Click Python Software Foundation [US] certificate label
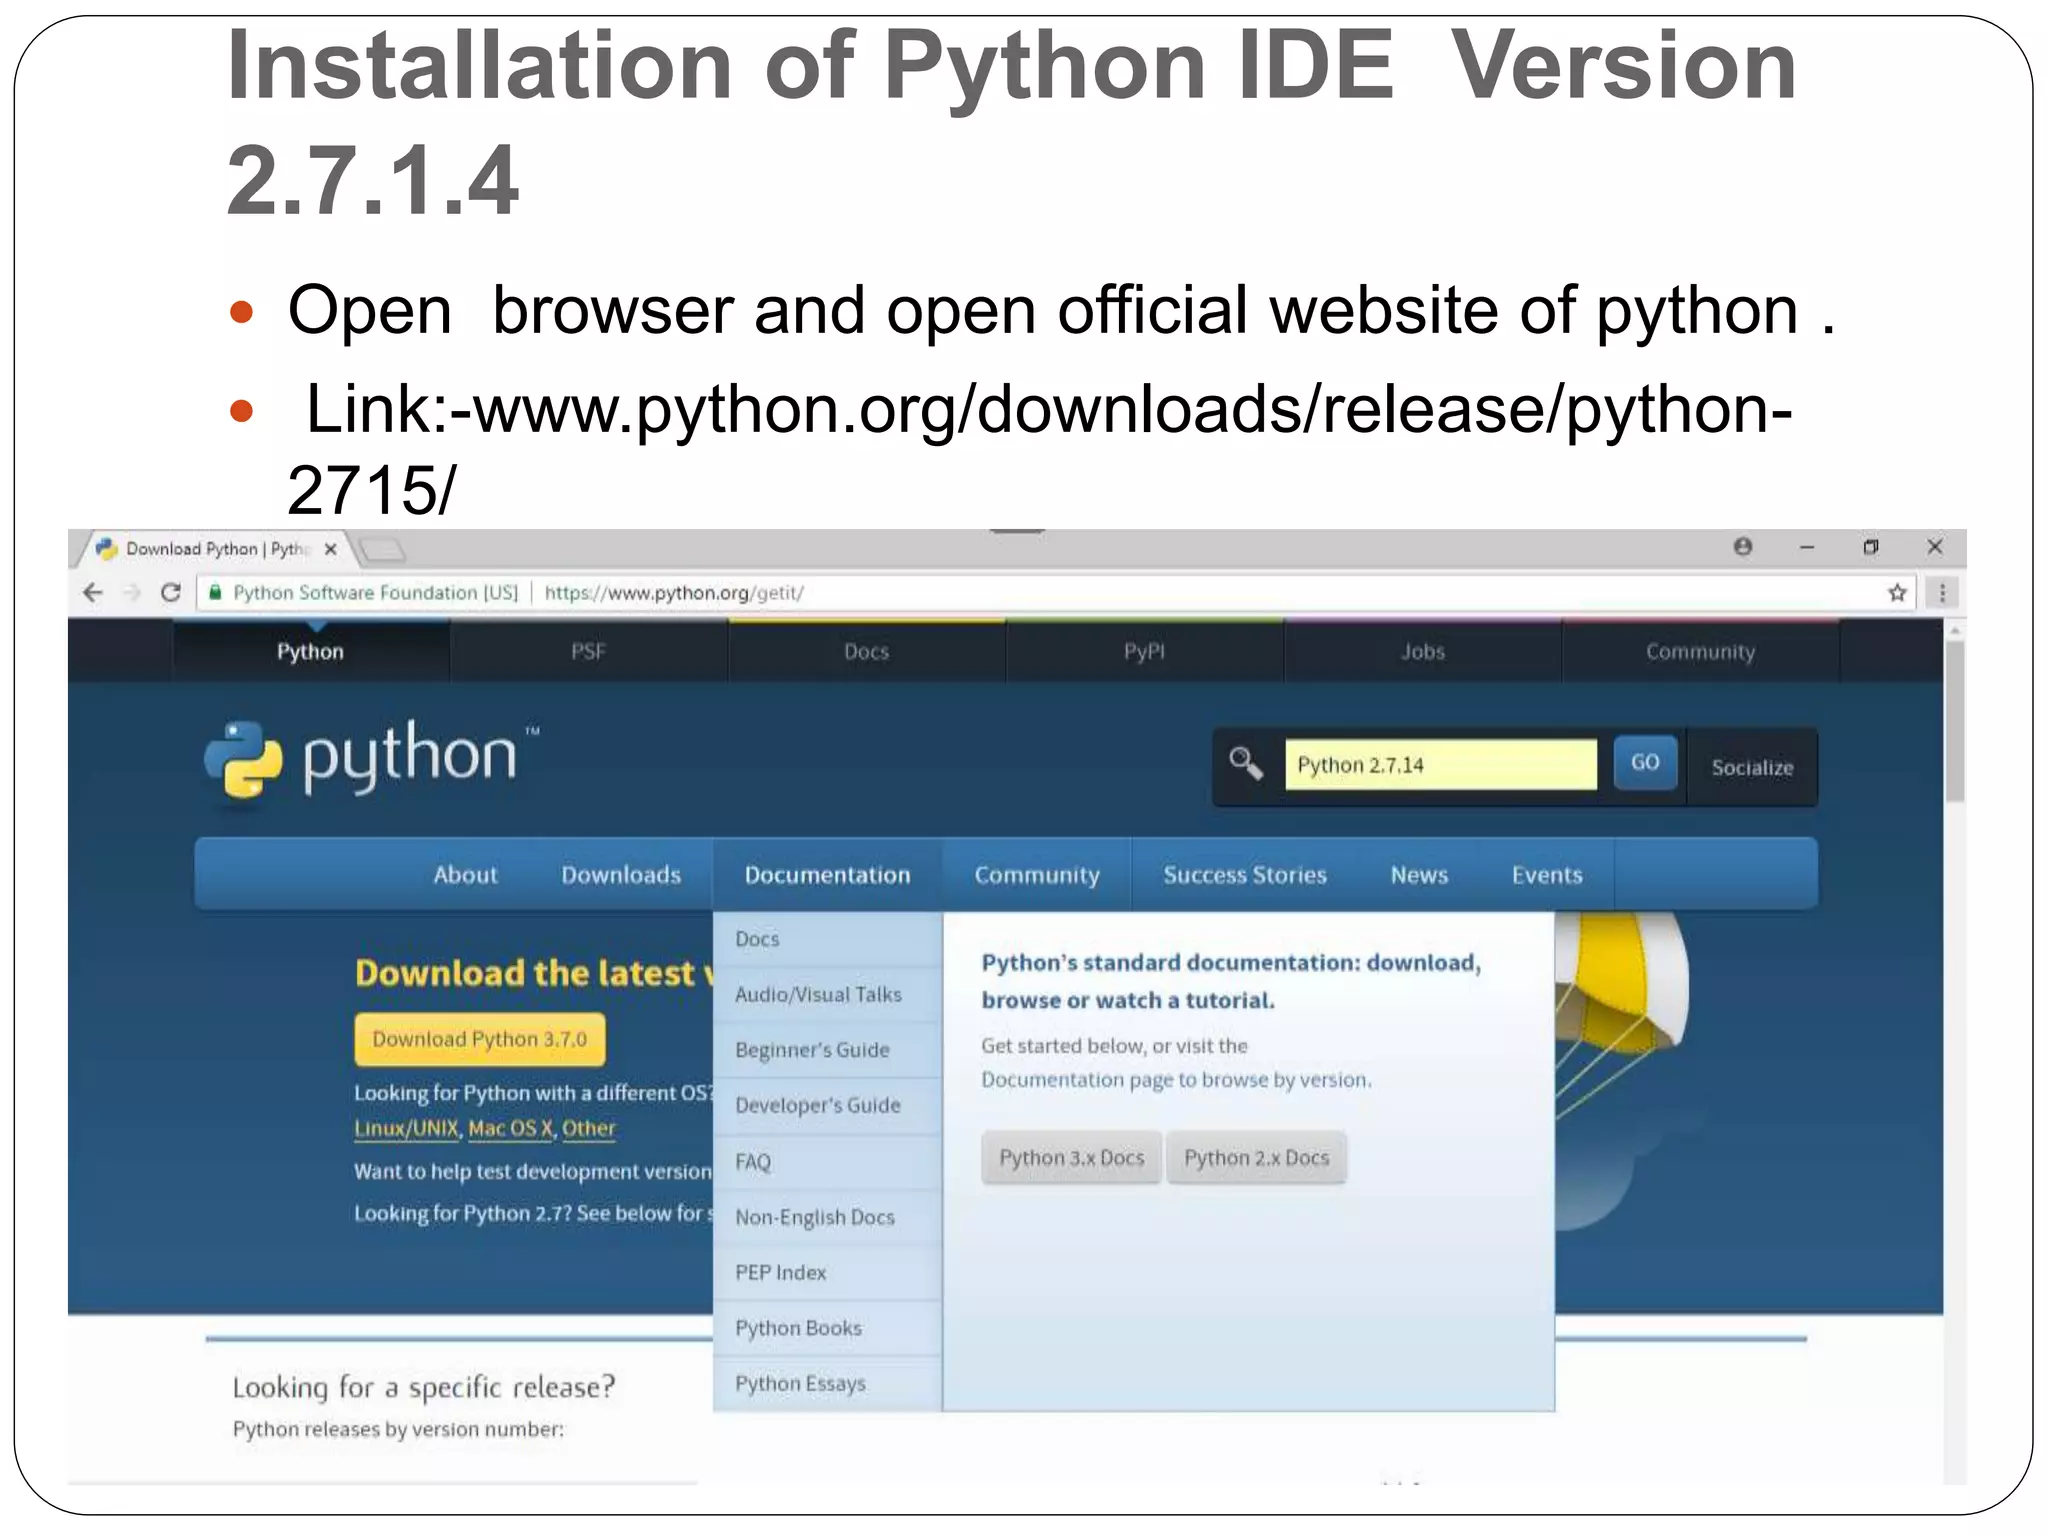 (376, 593)
